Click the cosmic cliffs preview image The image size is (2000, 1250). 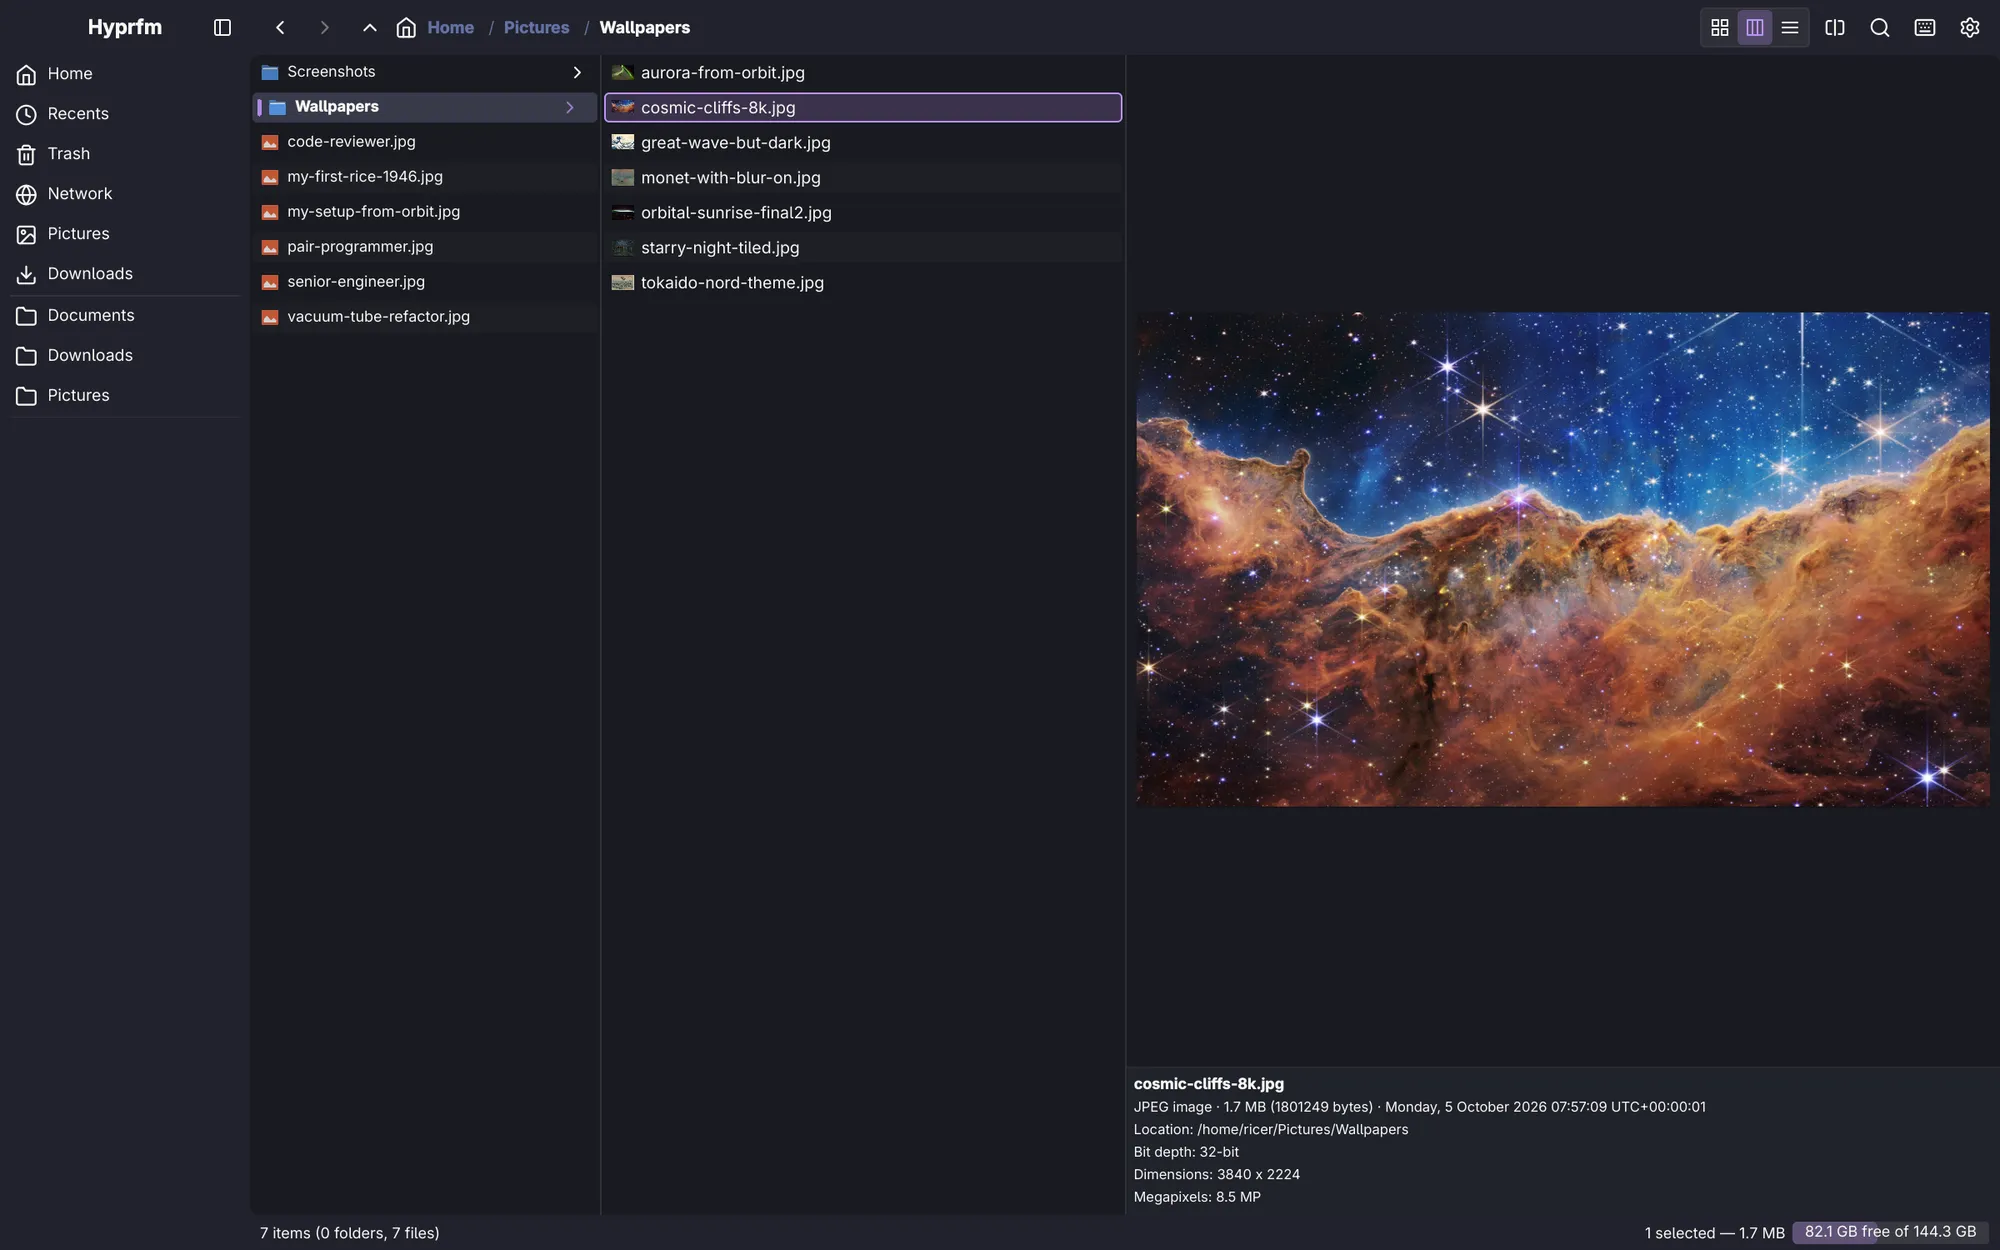[x=1562, y=559]
